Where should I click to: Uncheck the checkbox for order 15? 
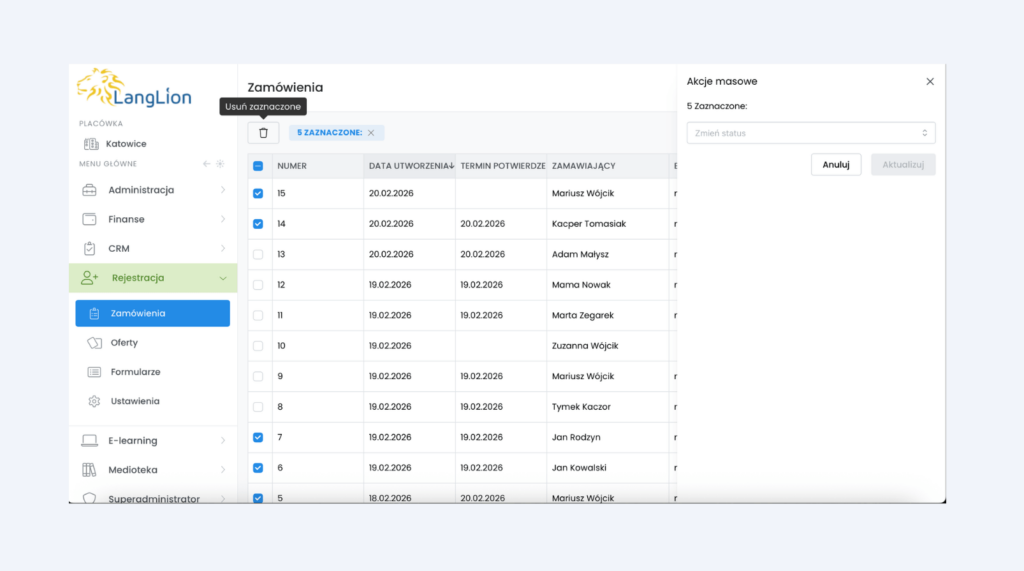pyautogui.click(x=258, y=193)
